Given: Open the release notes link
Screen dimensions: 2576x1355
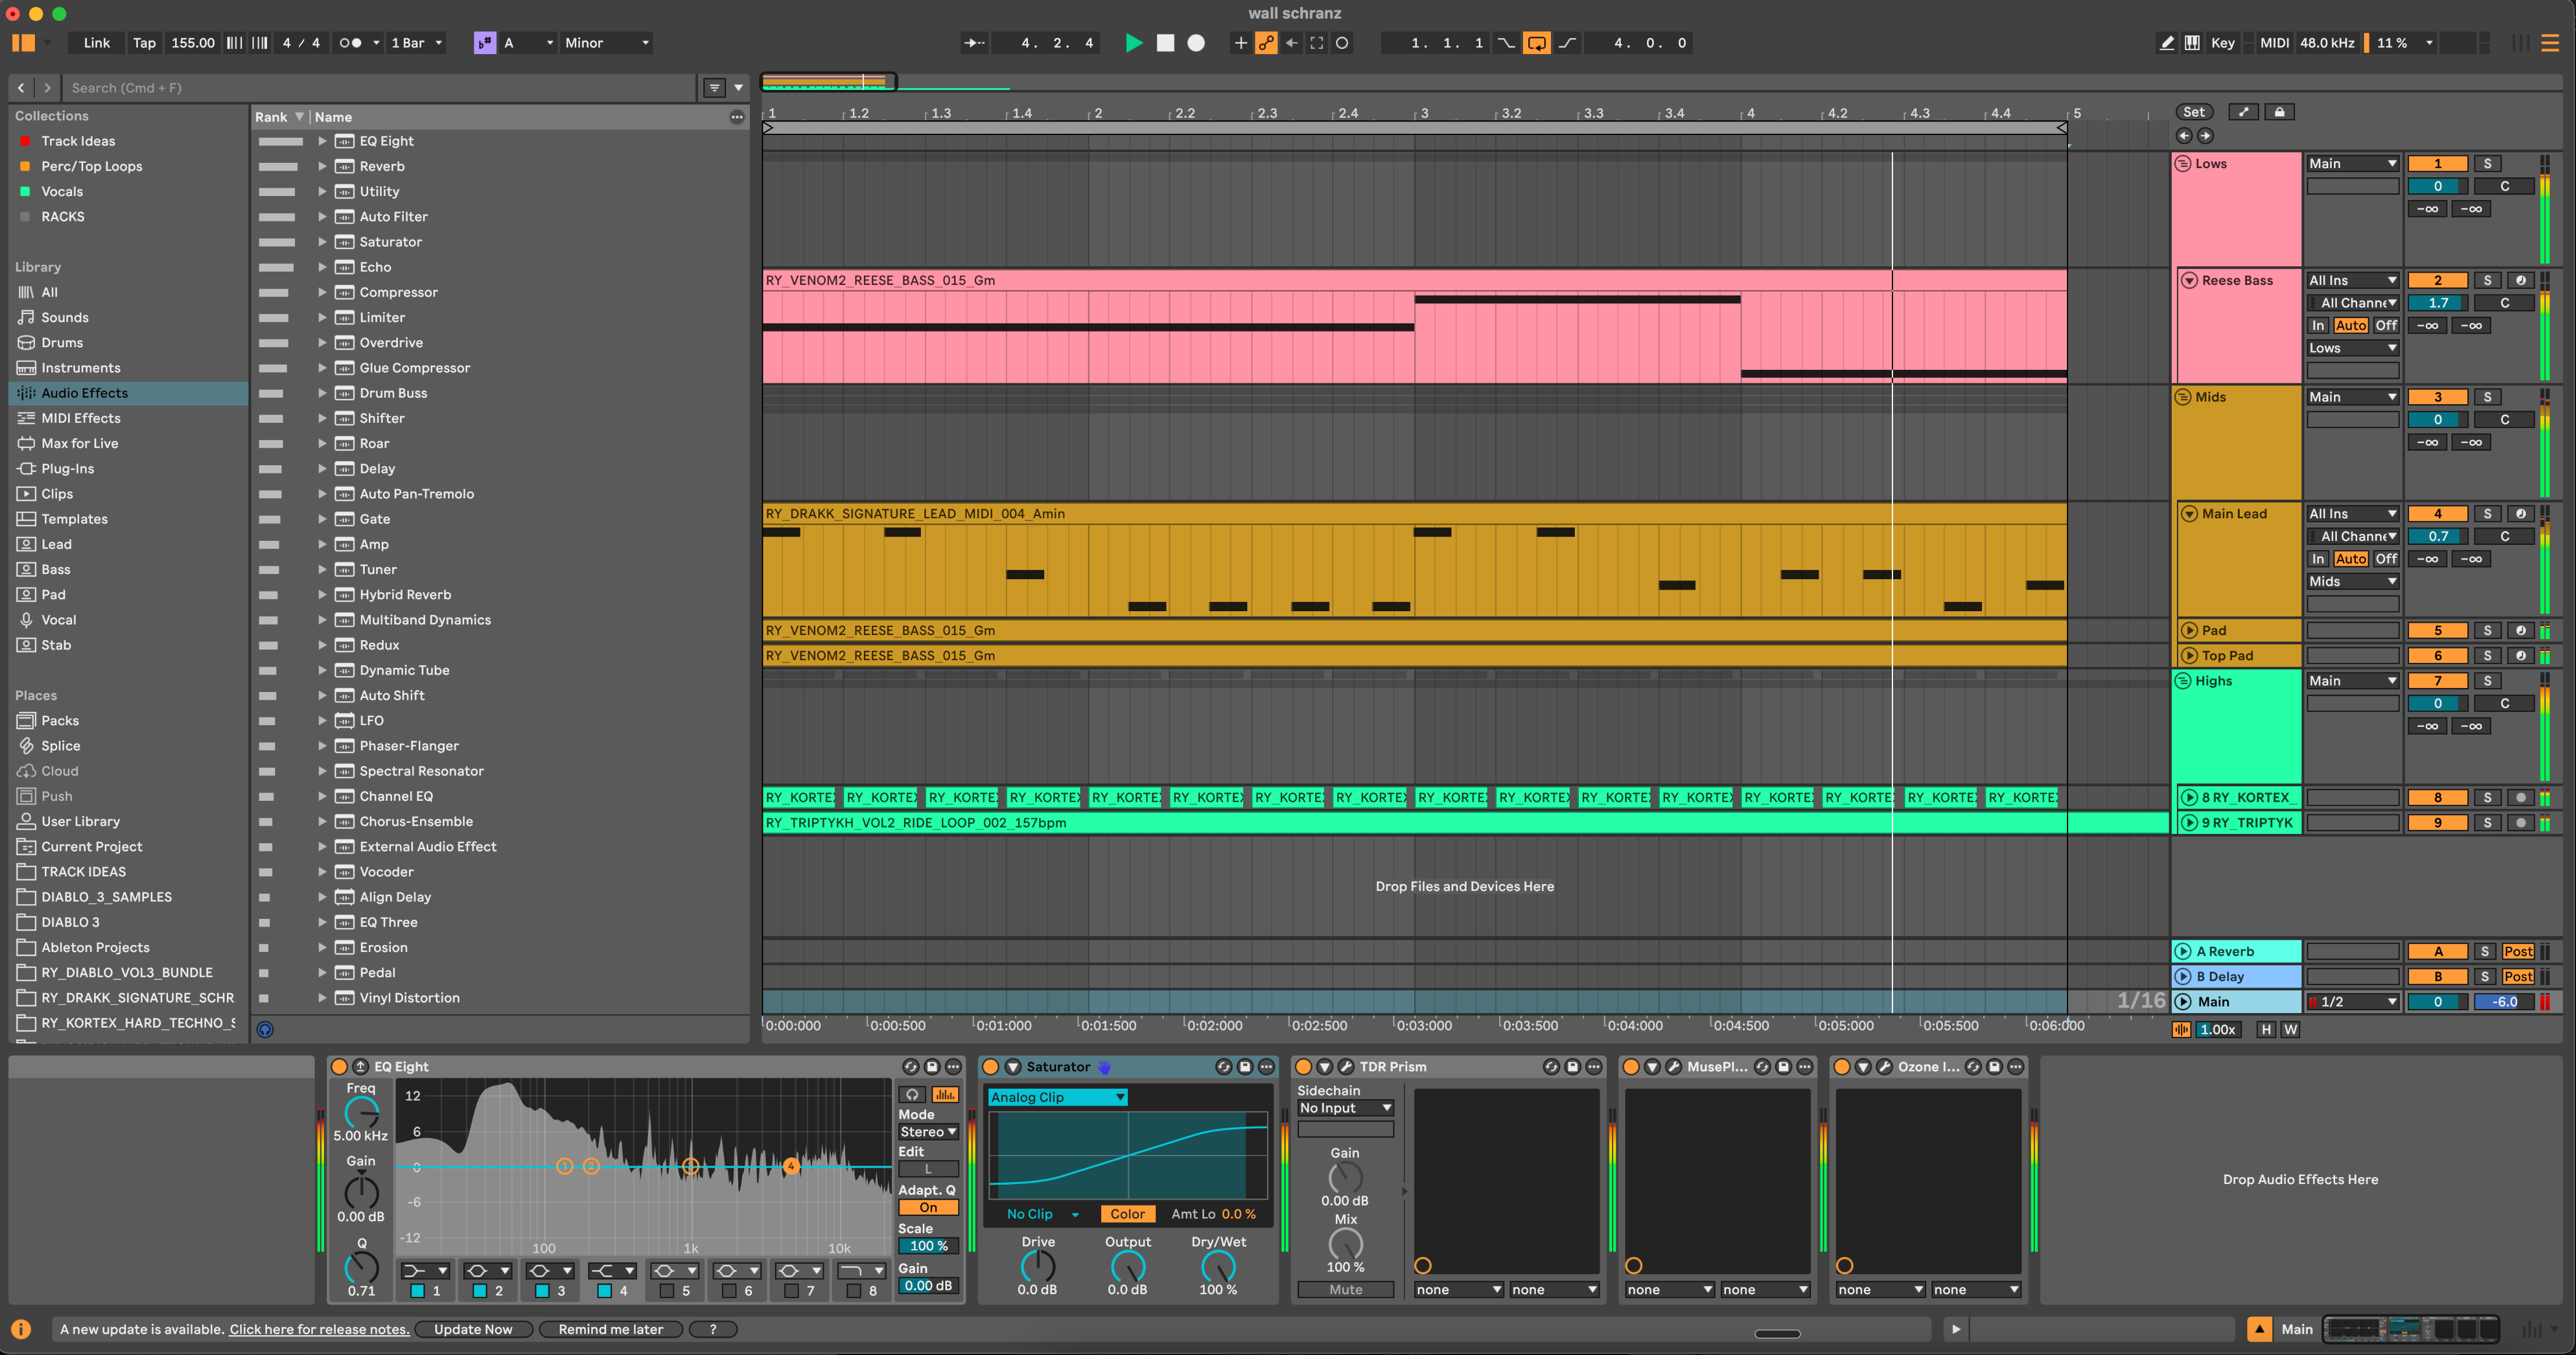Looking at the screenshot, I should coord(319,1329).
